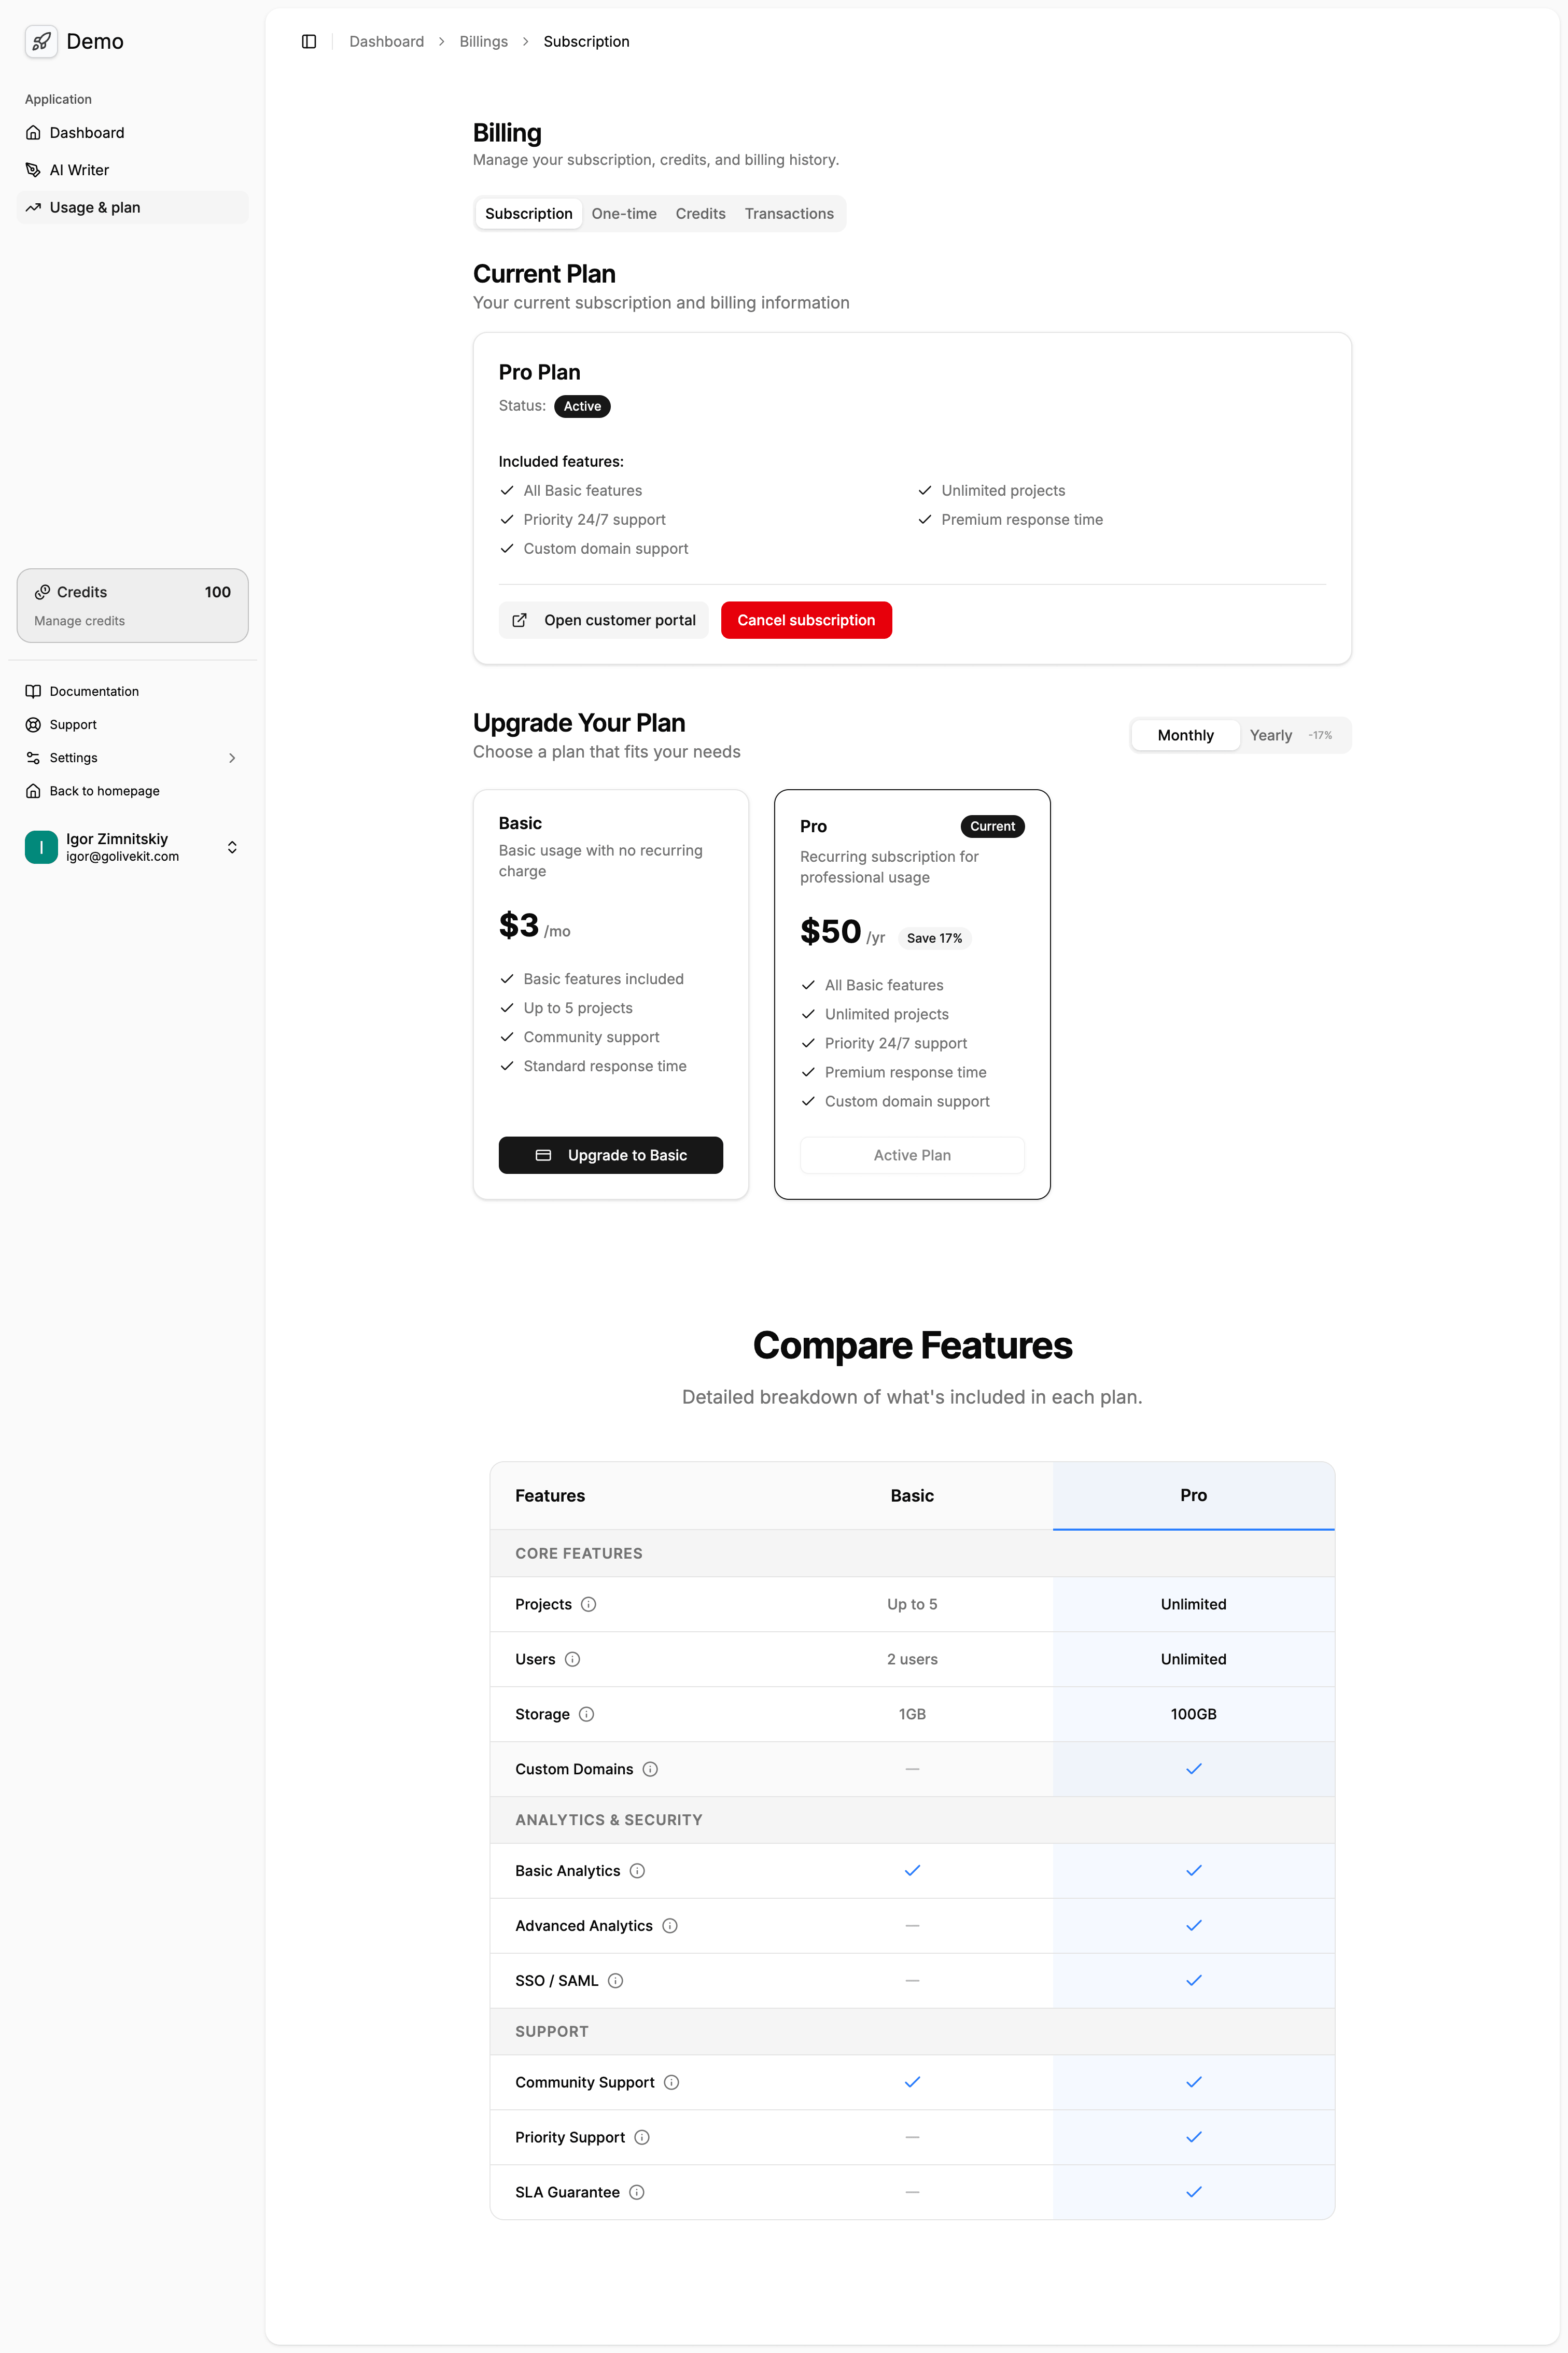Switch to the Credits tab
1568x2353 pixels.
700,214
